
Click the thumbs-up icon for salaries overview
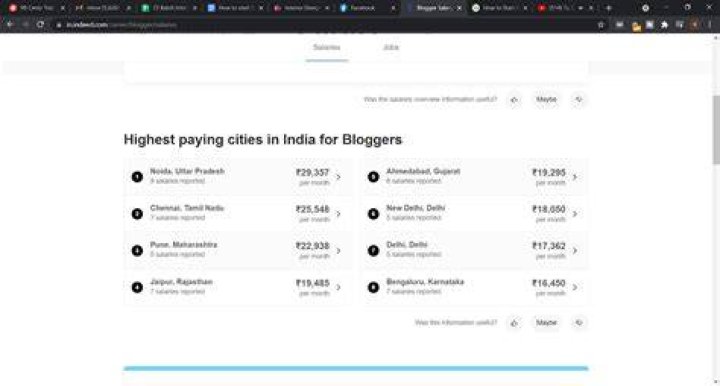pyautogui.click(x=514, y=100)
